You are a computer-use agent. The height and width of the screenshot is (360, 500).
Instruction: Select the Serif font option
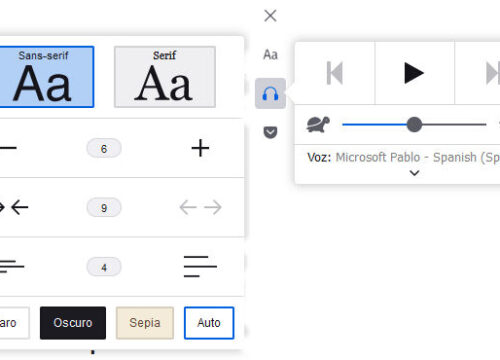pos(165,77)
